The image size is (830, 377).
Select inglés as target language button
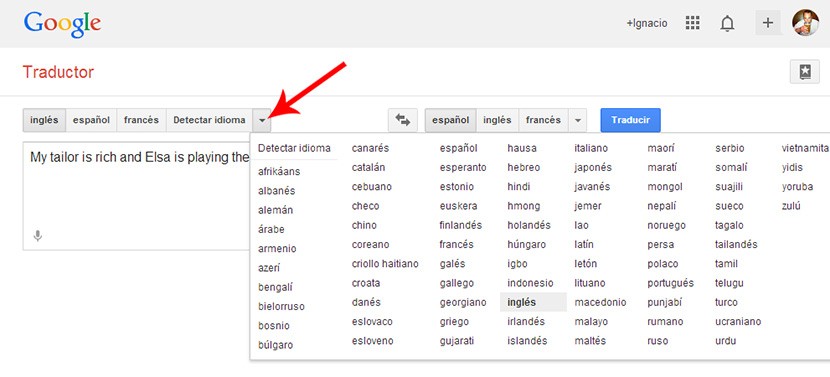497,120
